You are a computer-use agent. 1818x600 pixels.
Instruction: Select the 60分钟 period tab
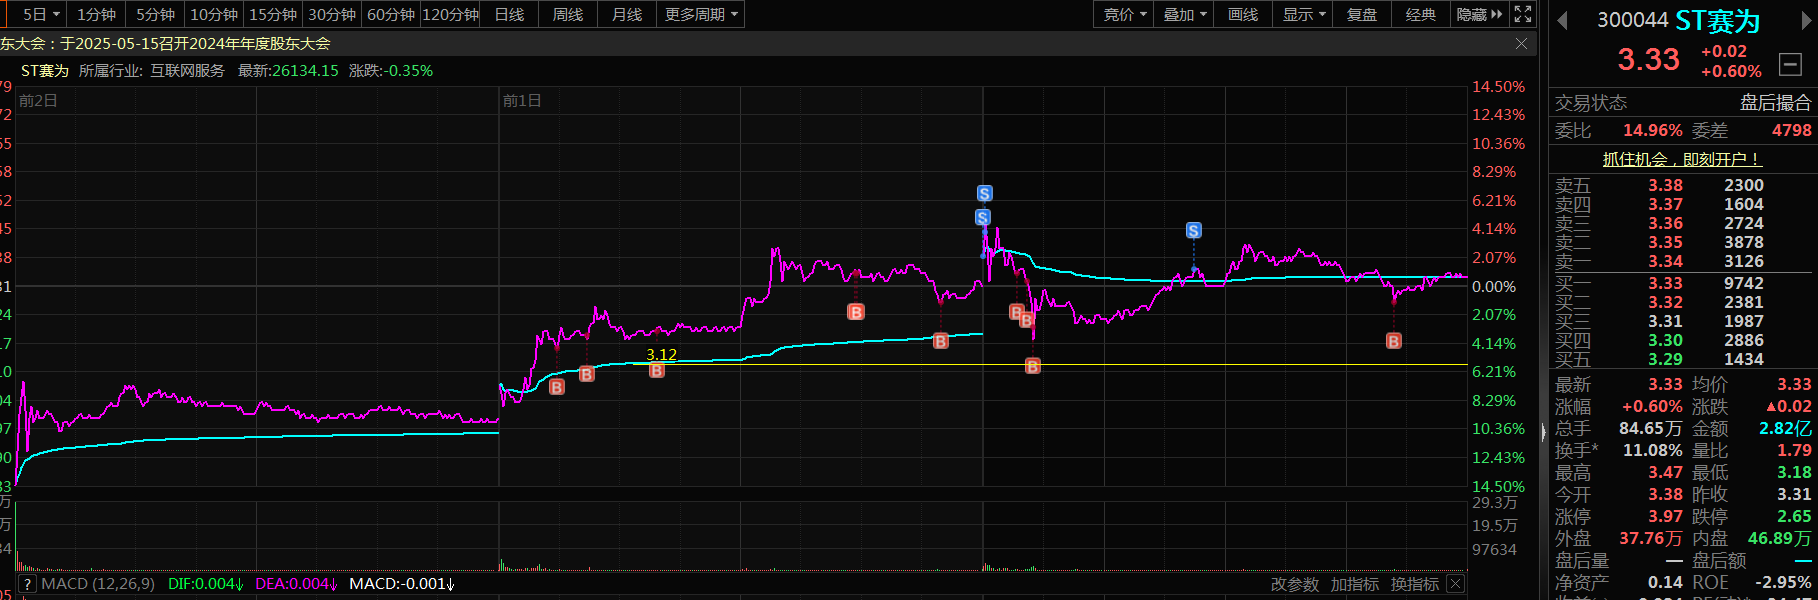point(391,14)
